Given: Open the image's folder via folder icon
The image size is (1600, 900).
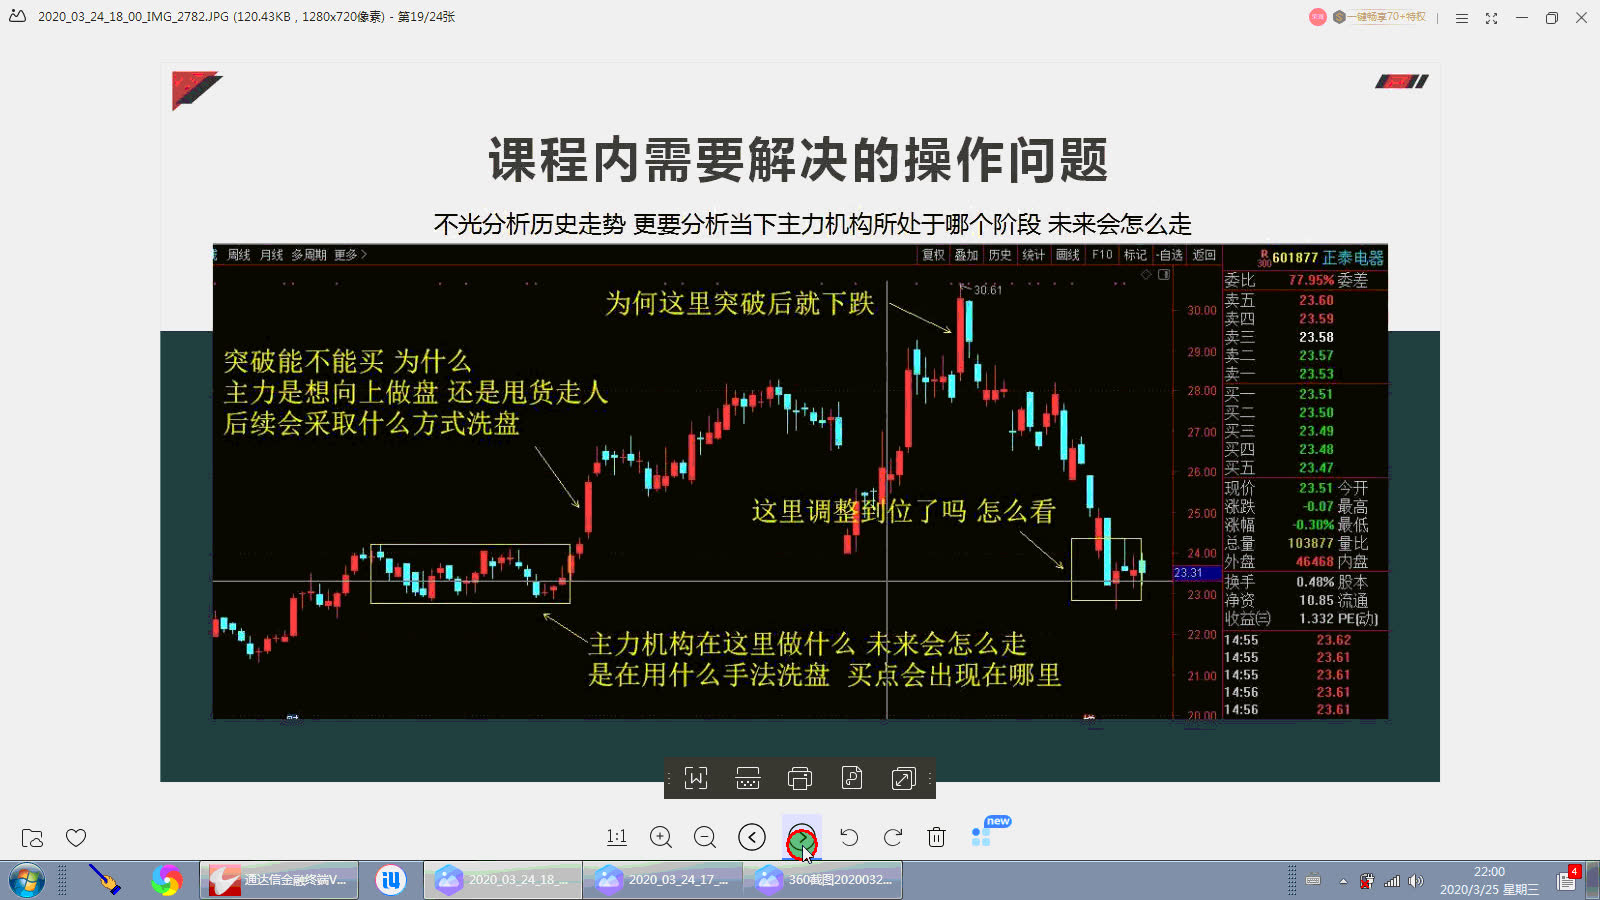Looking at the screenshot, I should coord(32,838).
